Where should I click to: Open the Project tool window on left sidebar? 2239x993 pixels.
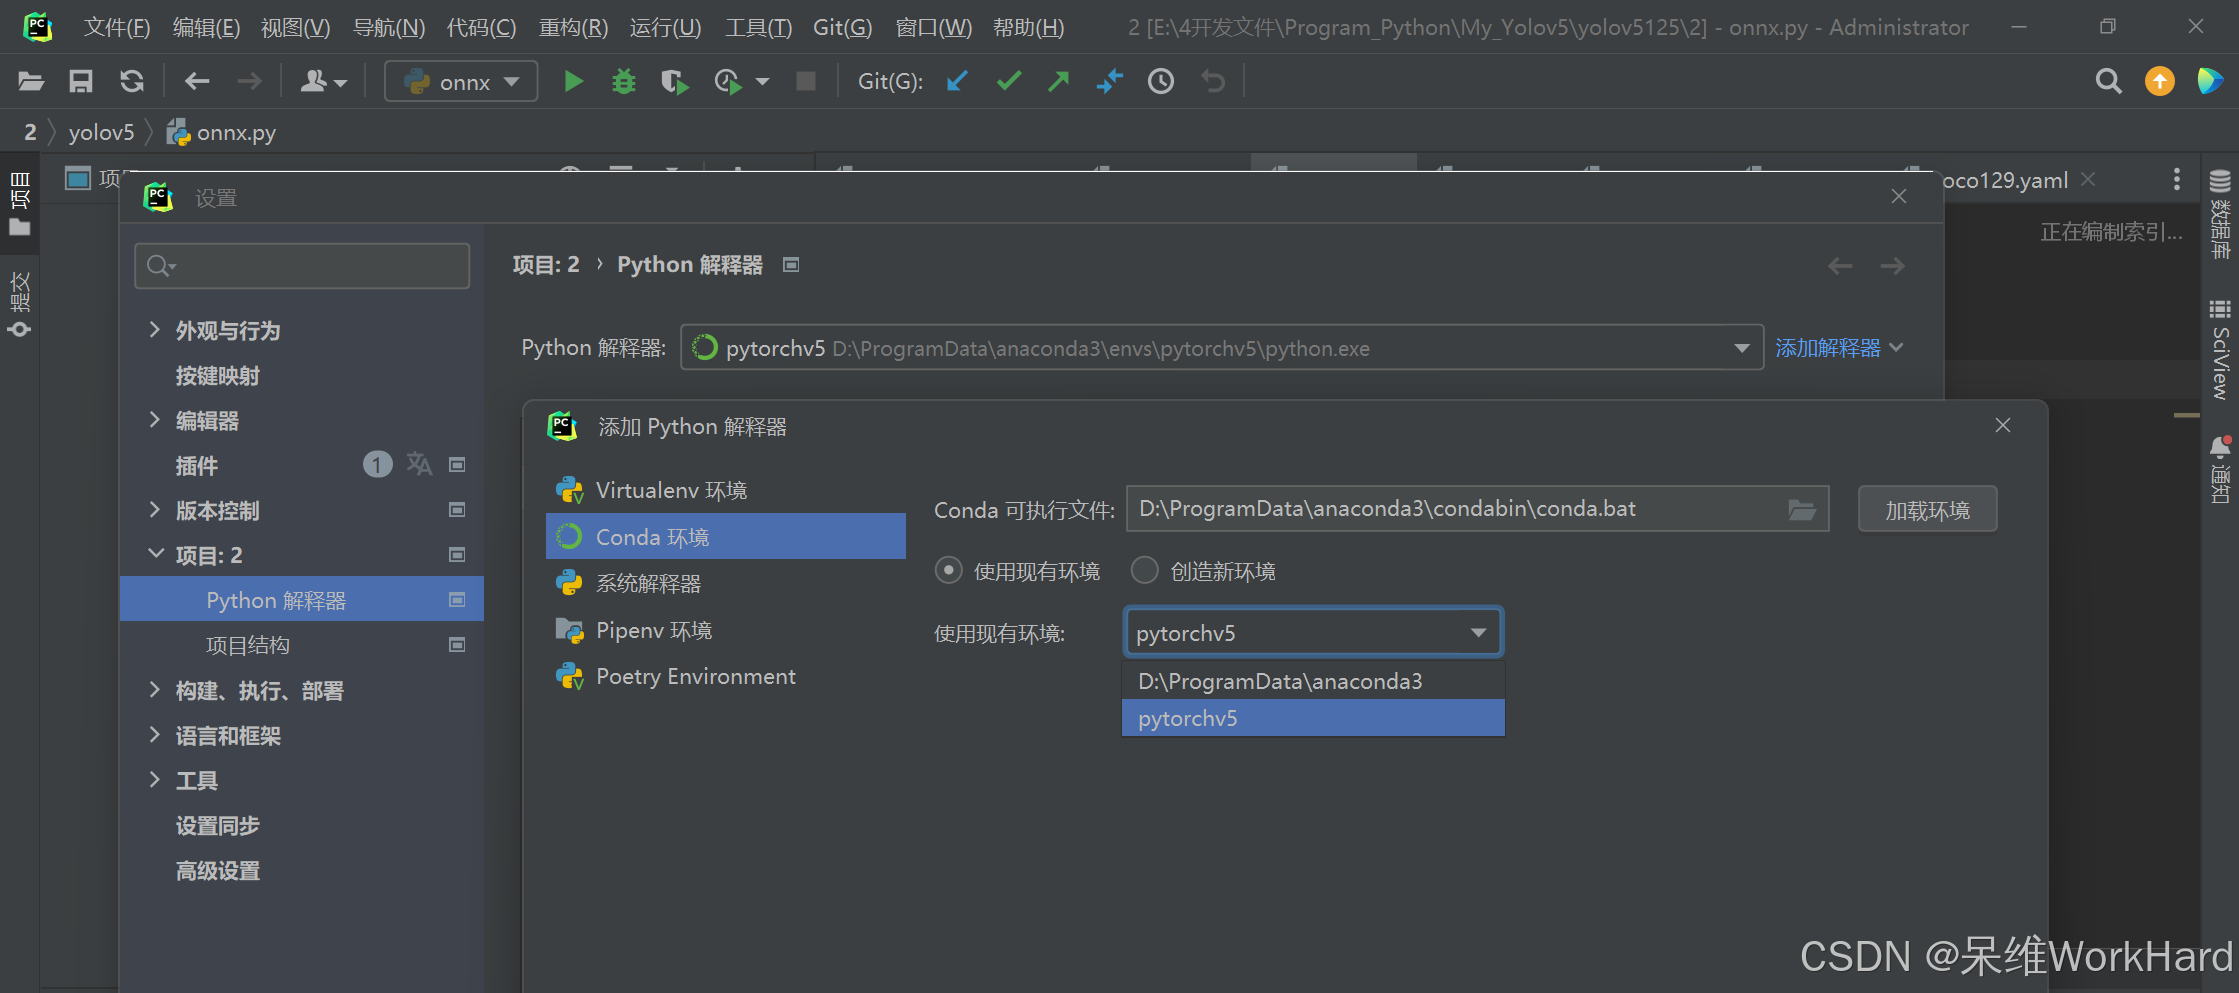point(19,203)
